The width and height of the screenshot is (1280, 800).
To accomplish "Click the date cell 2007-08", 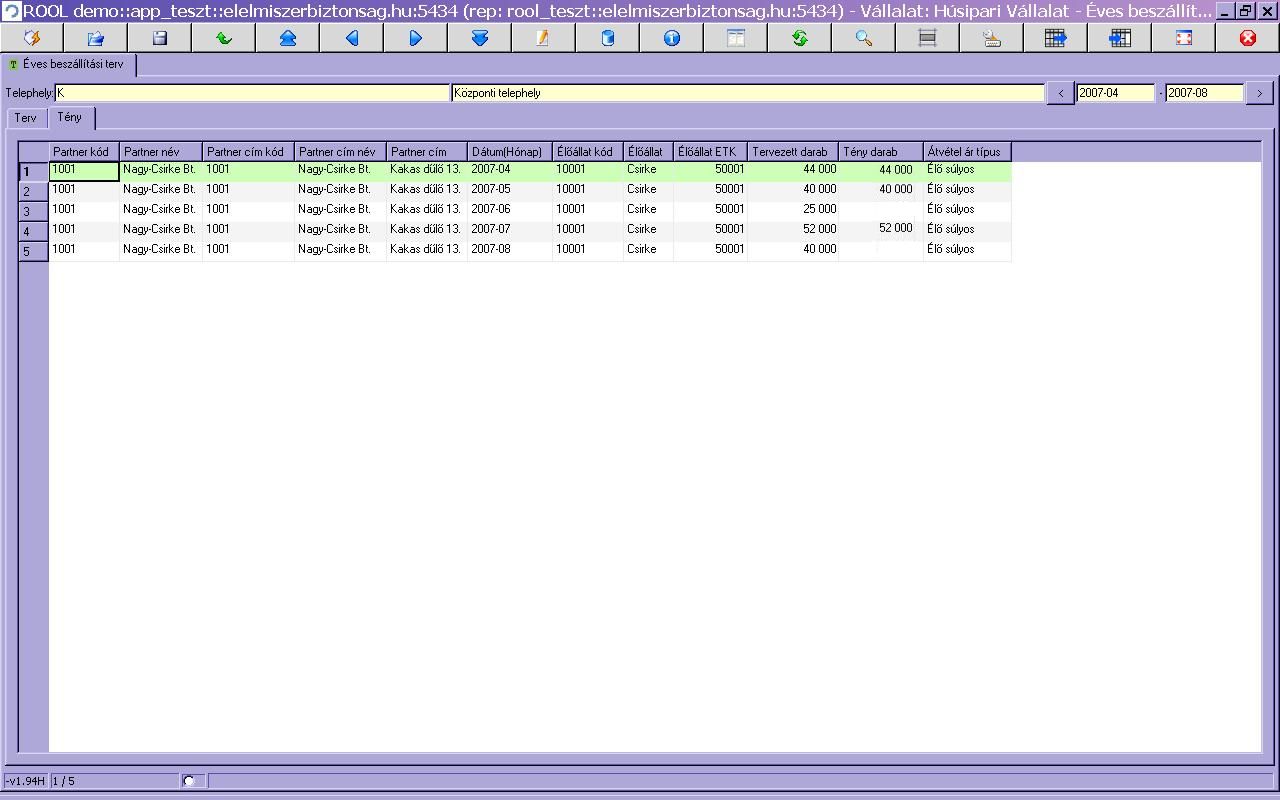I will pos(510,251).
